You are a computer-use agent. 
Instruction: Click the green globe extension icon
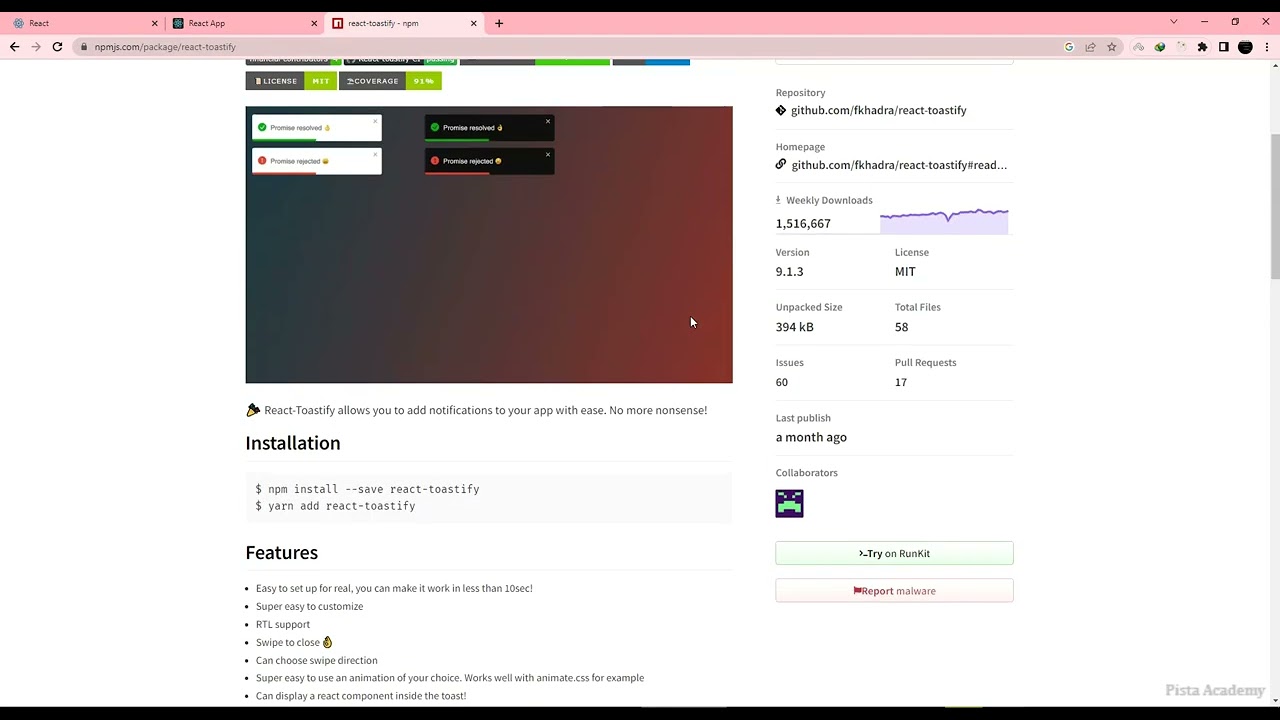(1160, 47)
